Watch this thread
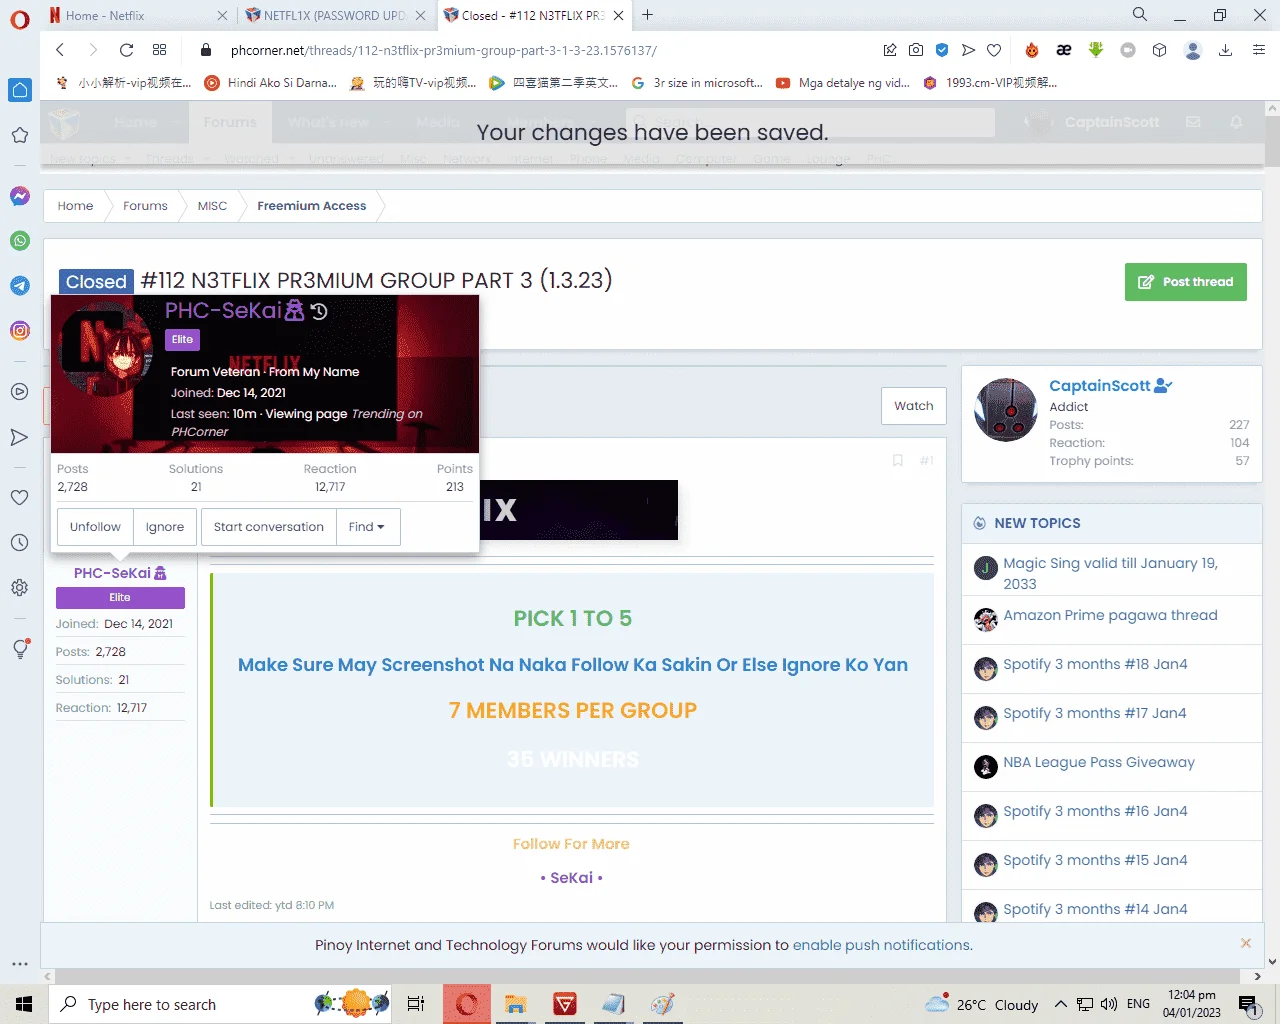The width and height of the screenshot is (1280, 1024). pyautogui.click(x=913, y=406)
